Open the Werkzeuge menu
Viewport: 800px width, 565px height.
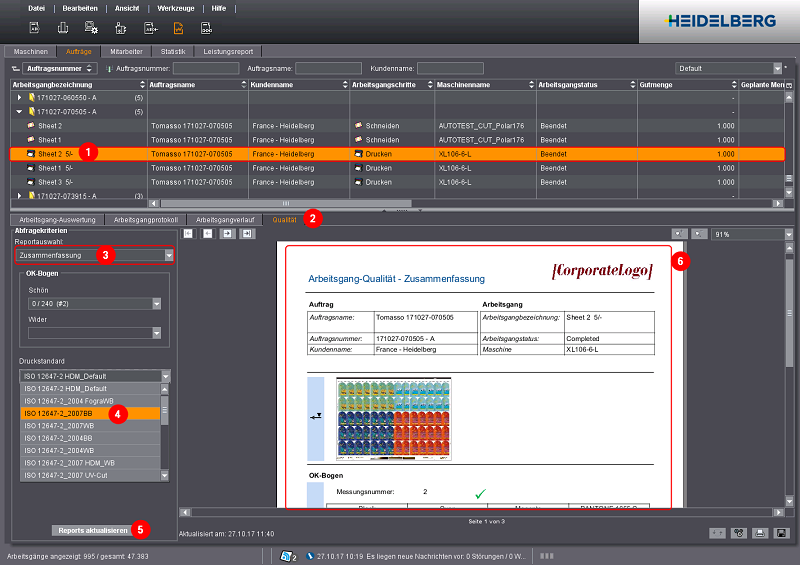pyautogui.click(x=175, y=7)
